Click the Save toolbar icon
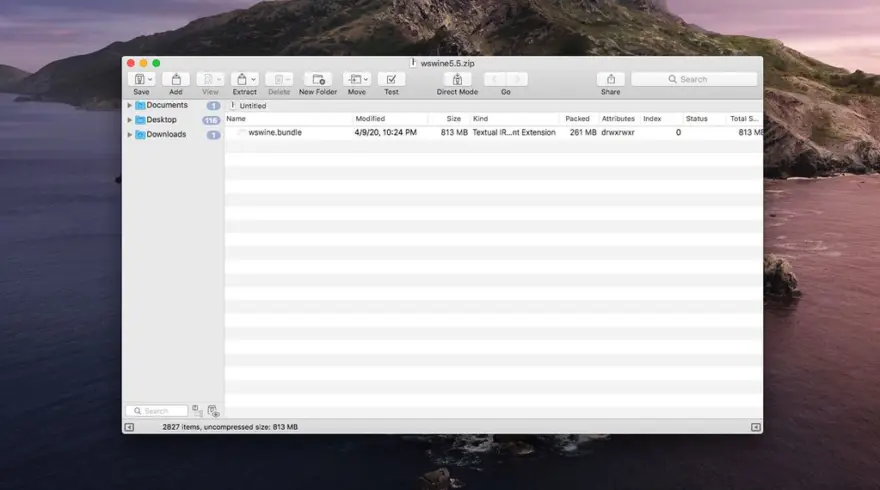This screenshot has height=490, width=880. click(x=139, y=79)
